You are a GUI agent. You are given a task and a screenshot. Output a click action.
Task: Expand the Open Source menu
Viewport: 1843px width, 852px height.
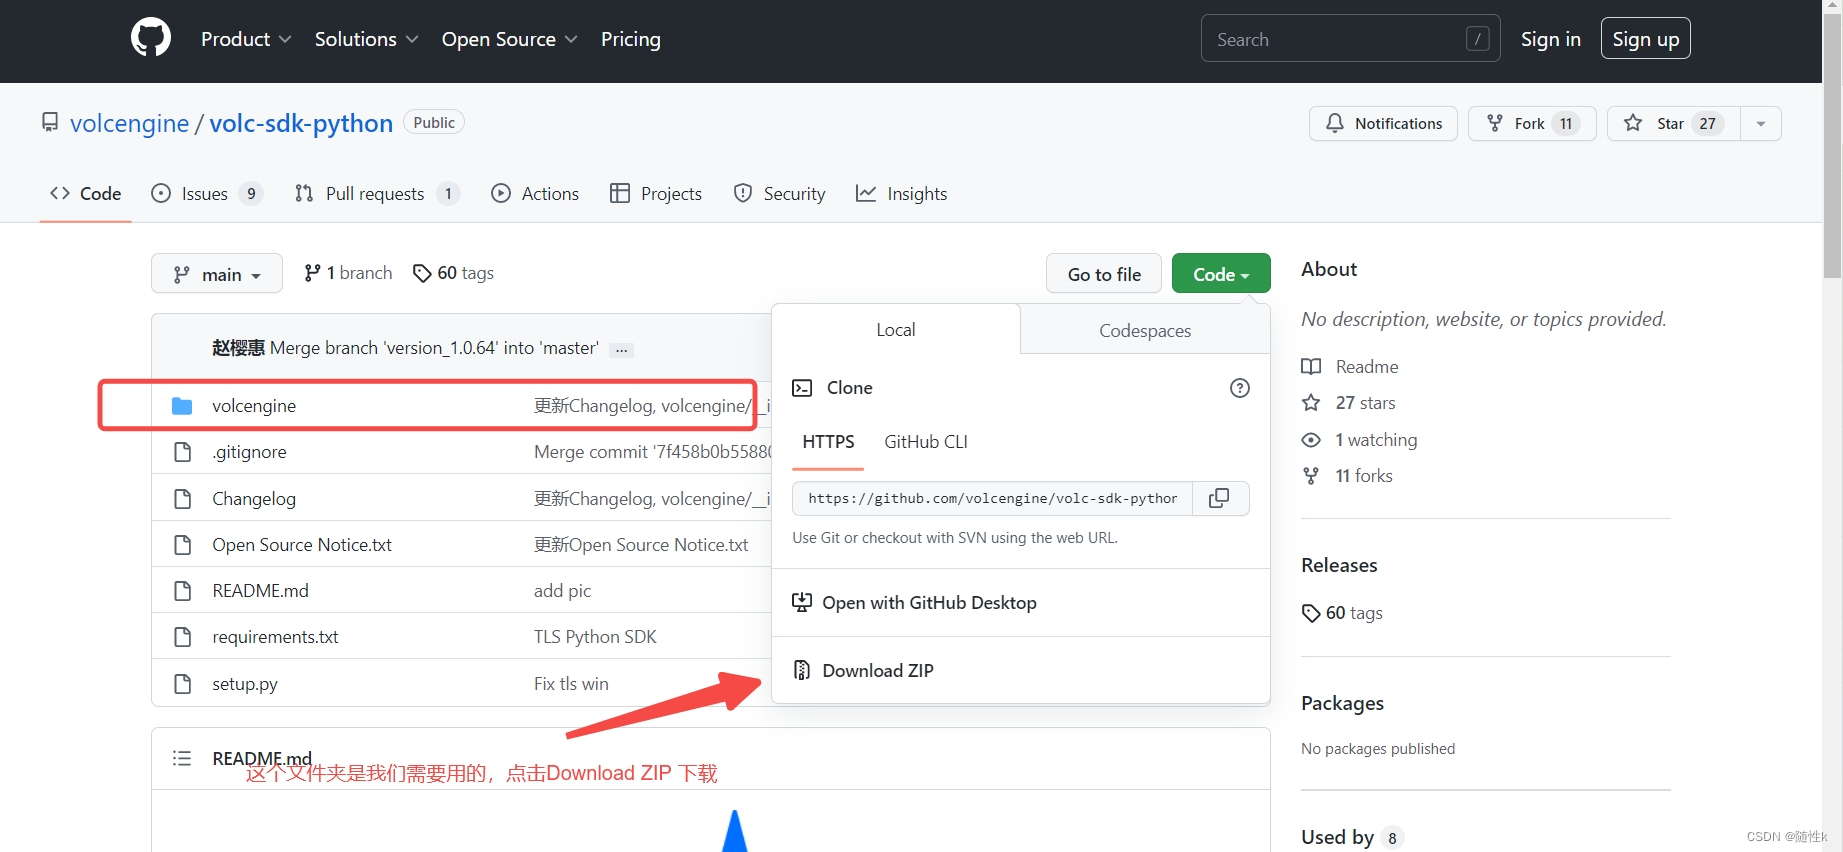pyautogui.click(x=509, y=39)
